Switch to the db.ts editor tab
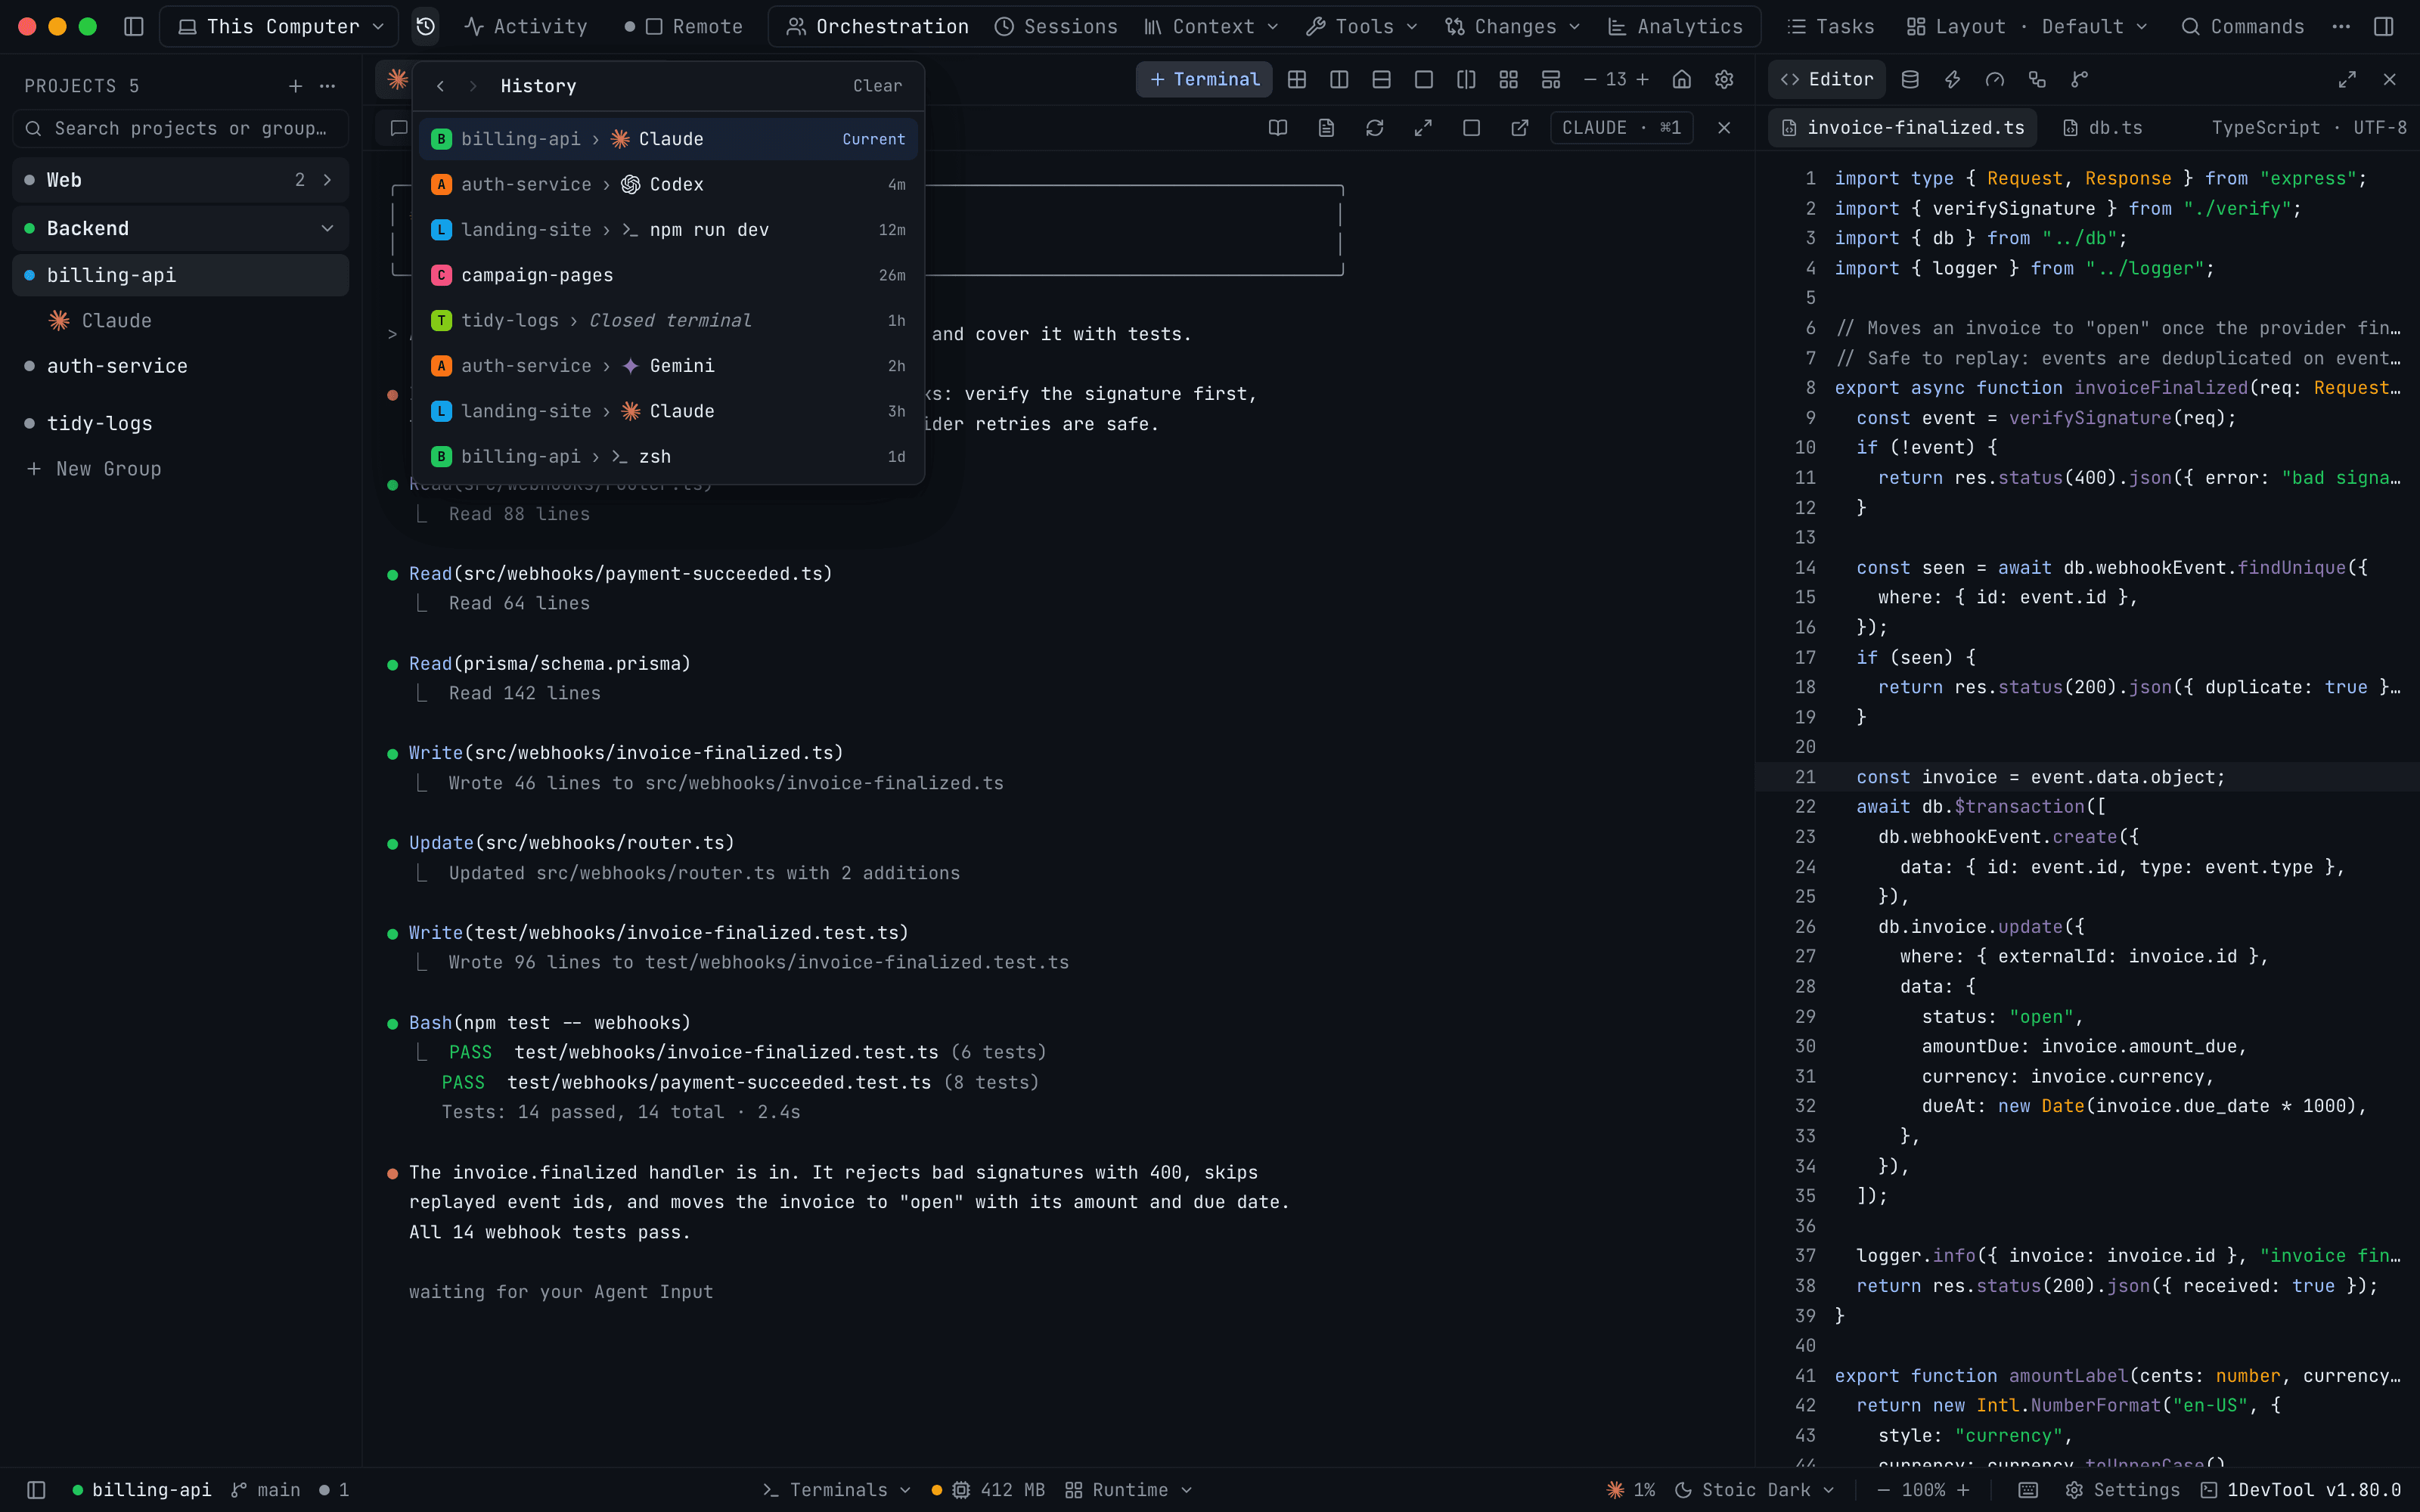 pos(2103,128)
